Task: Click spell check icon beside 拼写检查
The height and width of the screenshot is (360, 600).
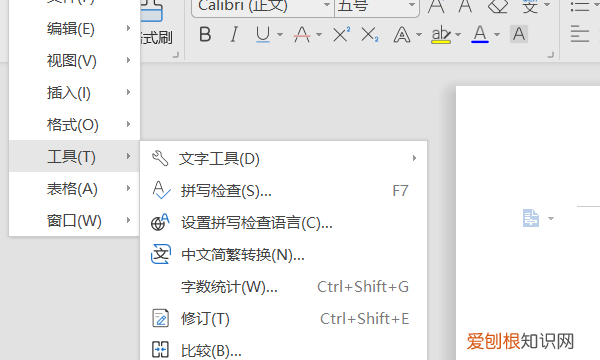Action: point(161,190)
